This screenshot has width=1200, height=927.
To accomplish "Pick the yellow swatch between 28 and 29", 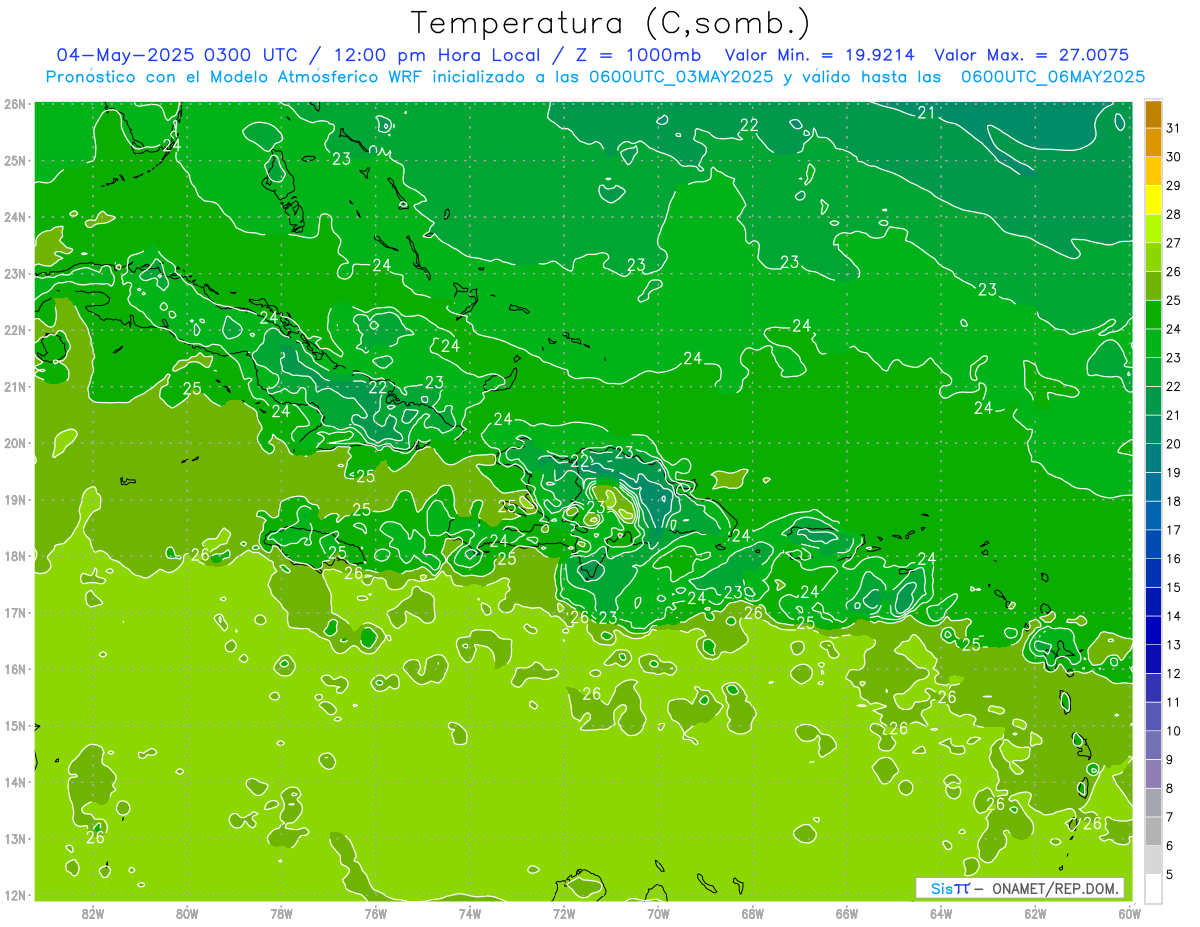I will tap(1153, 200).
